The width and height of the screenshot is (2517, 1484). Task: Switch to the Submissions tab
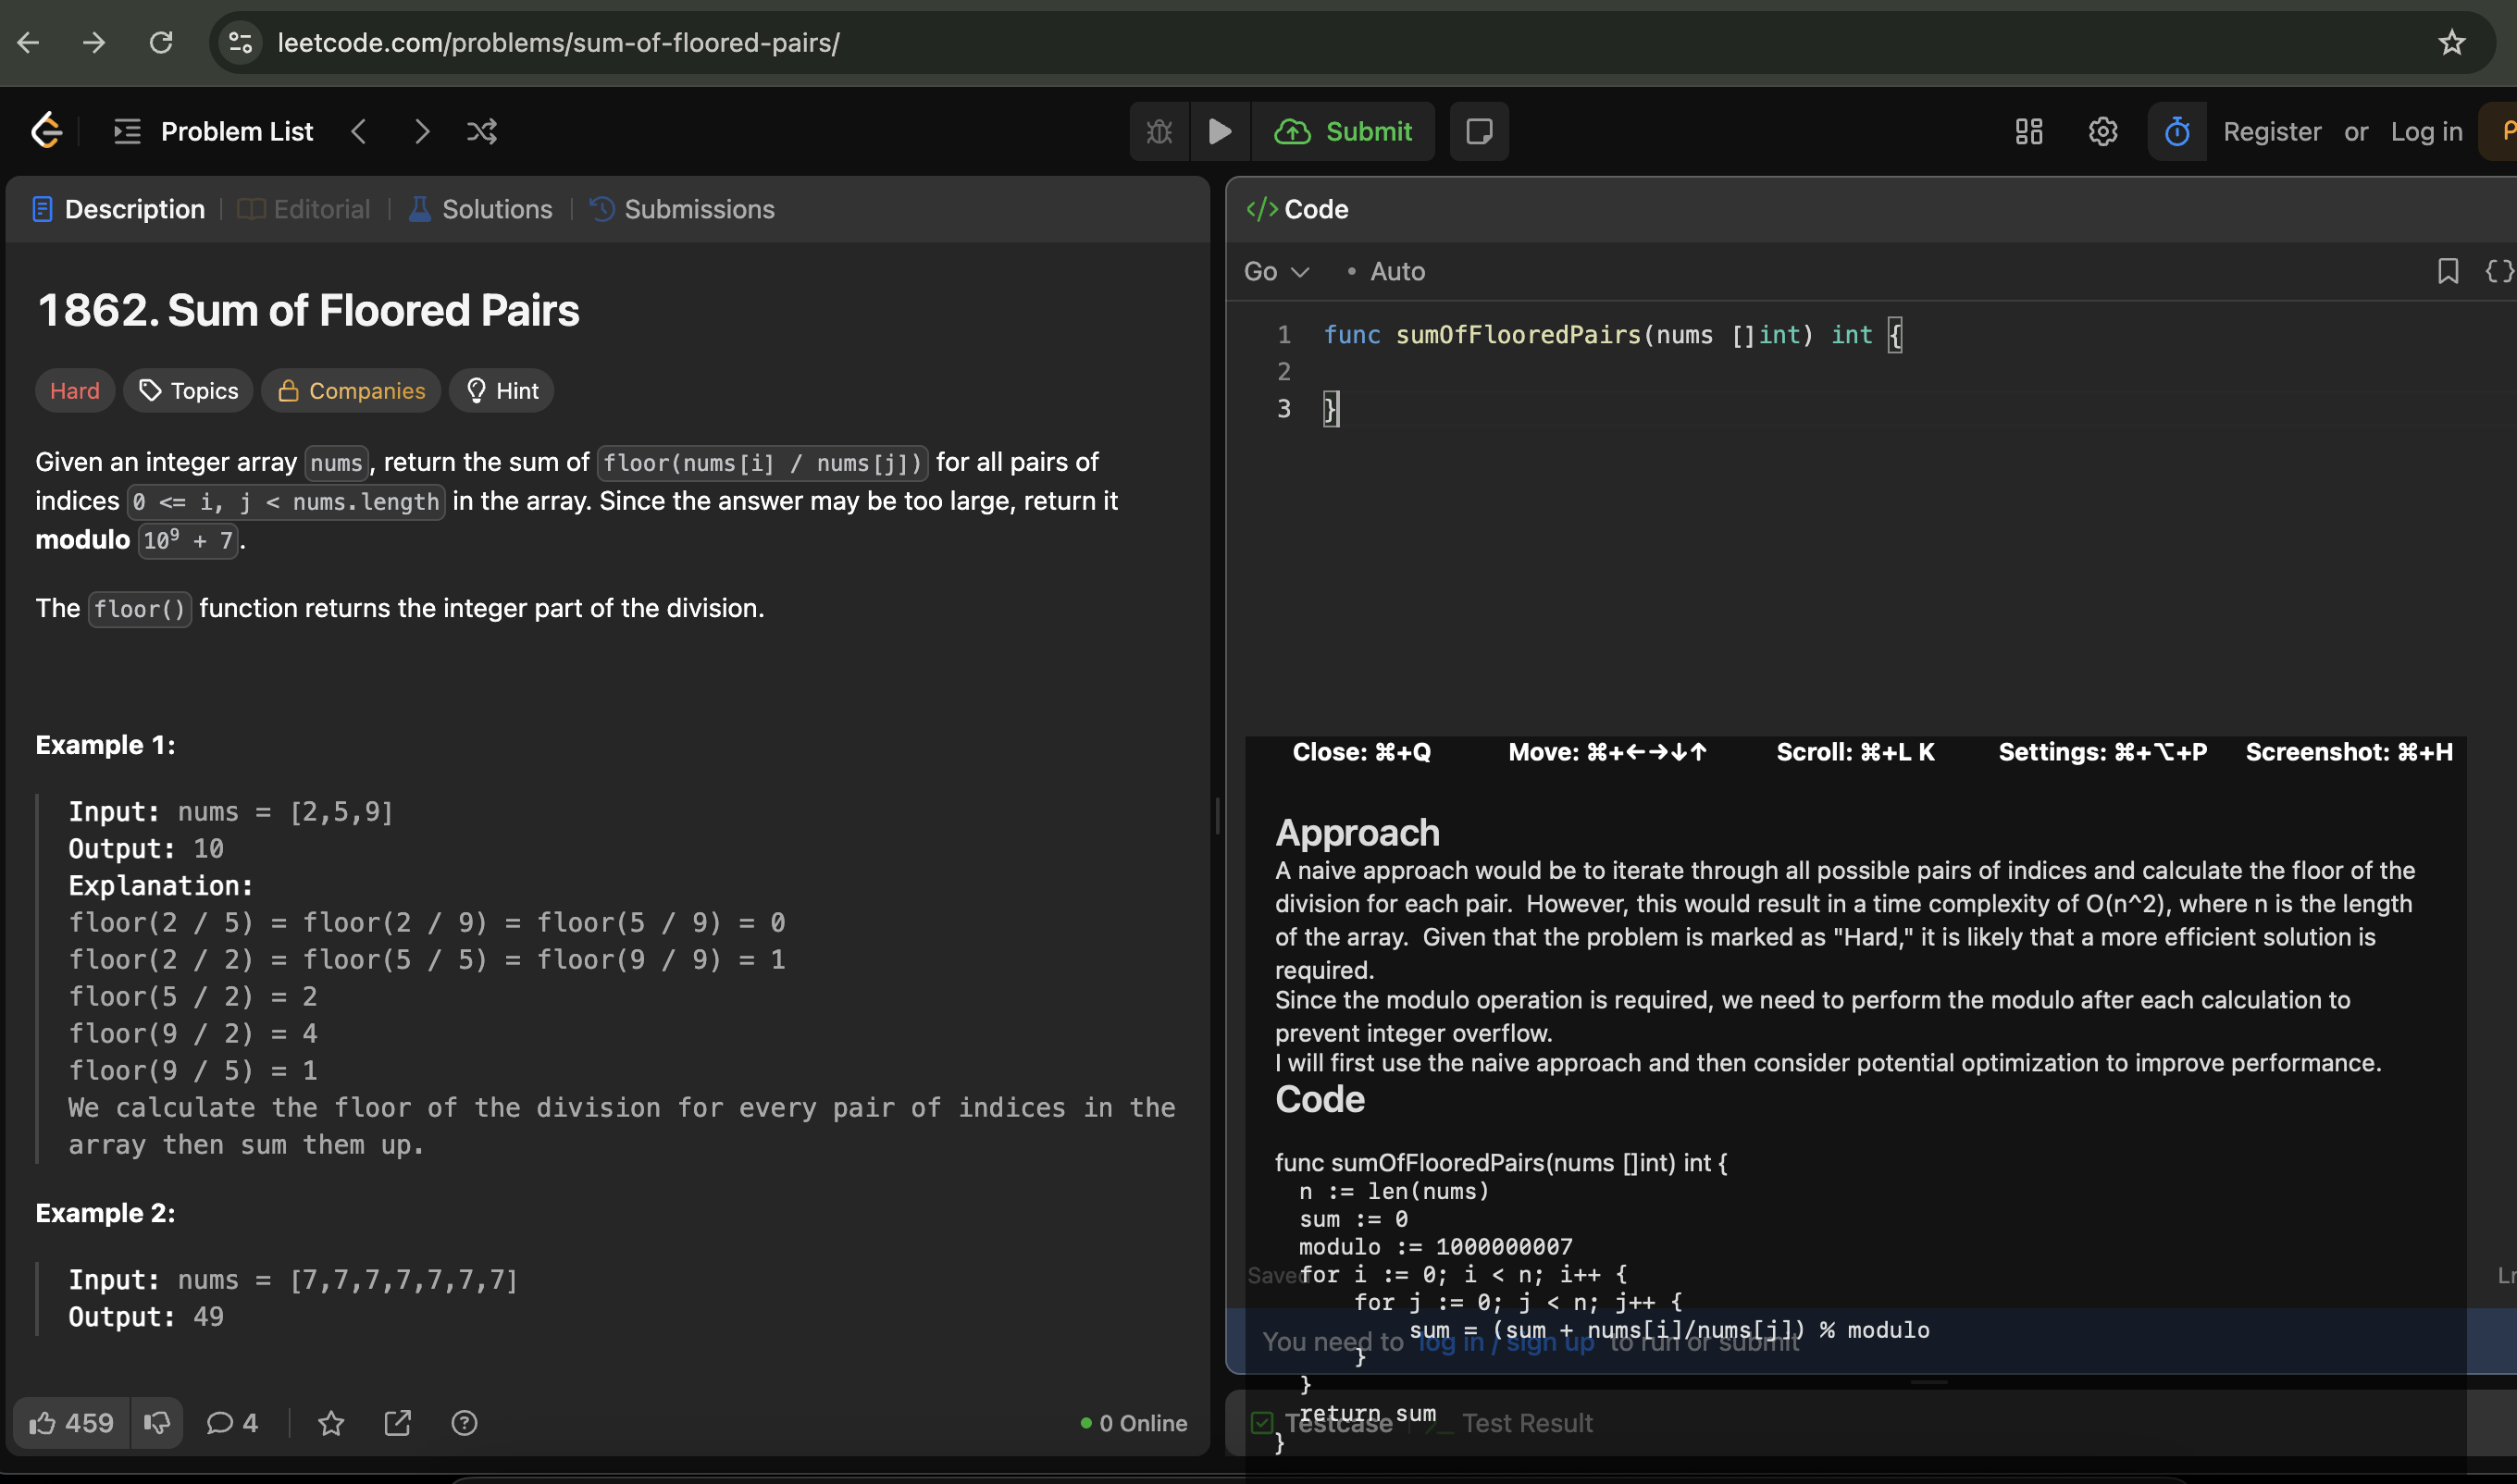click(683, 209)
